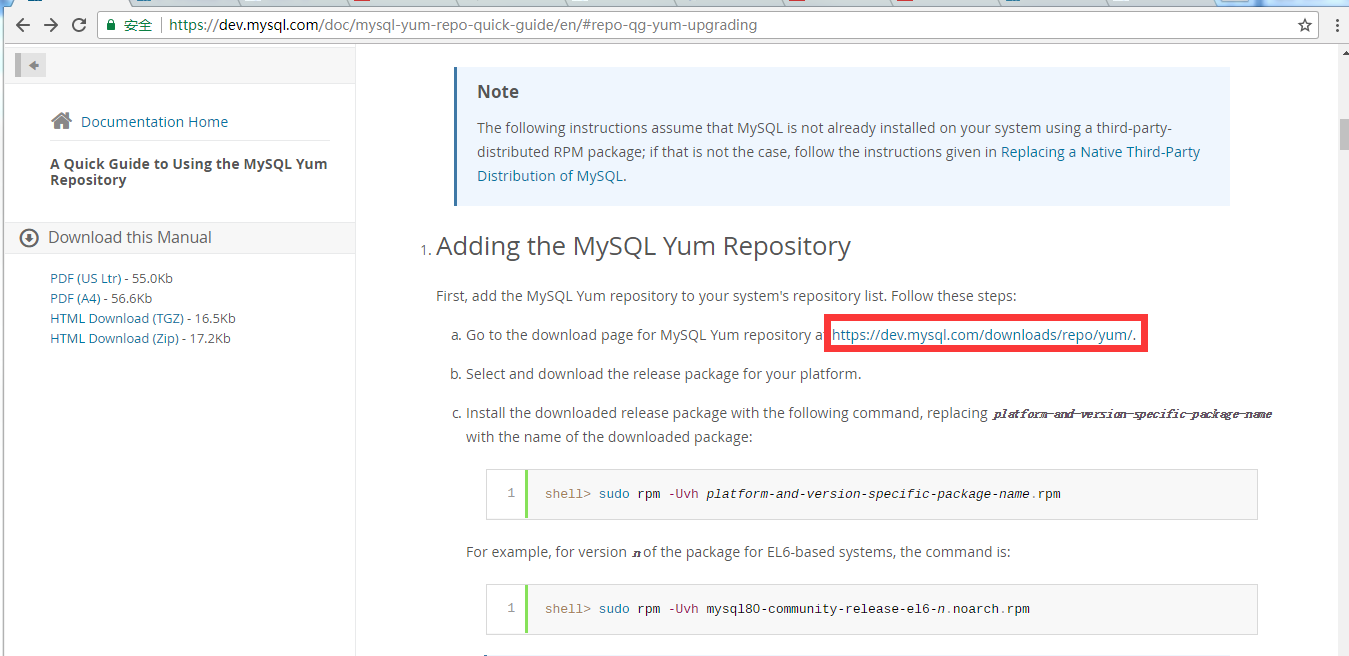
Task: Download PDF (A4) manual
Action: click(76, 298)
